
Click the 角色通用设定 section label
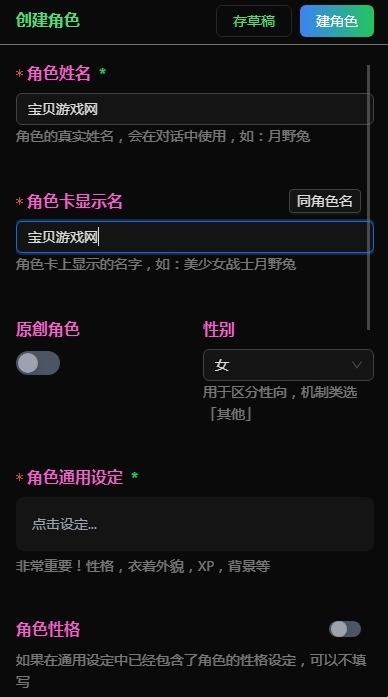tap(75, 477)
